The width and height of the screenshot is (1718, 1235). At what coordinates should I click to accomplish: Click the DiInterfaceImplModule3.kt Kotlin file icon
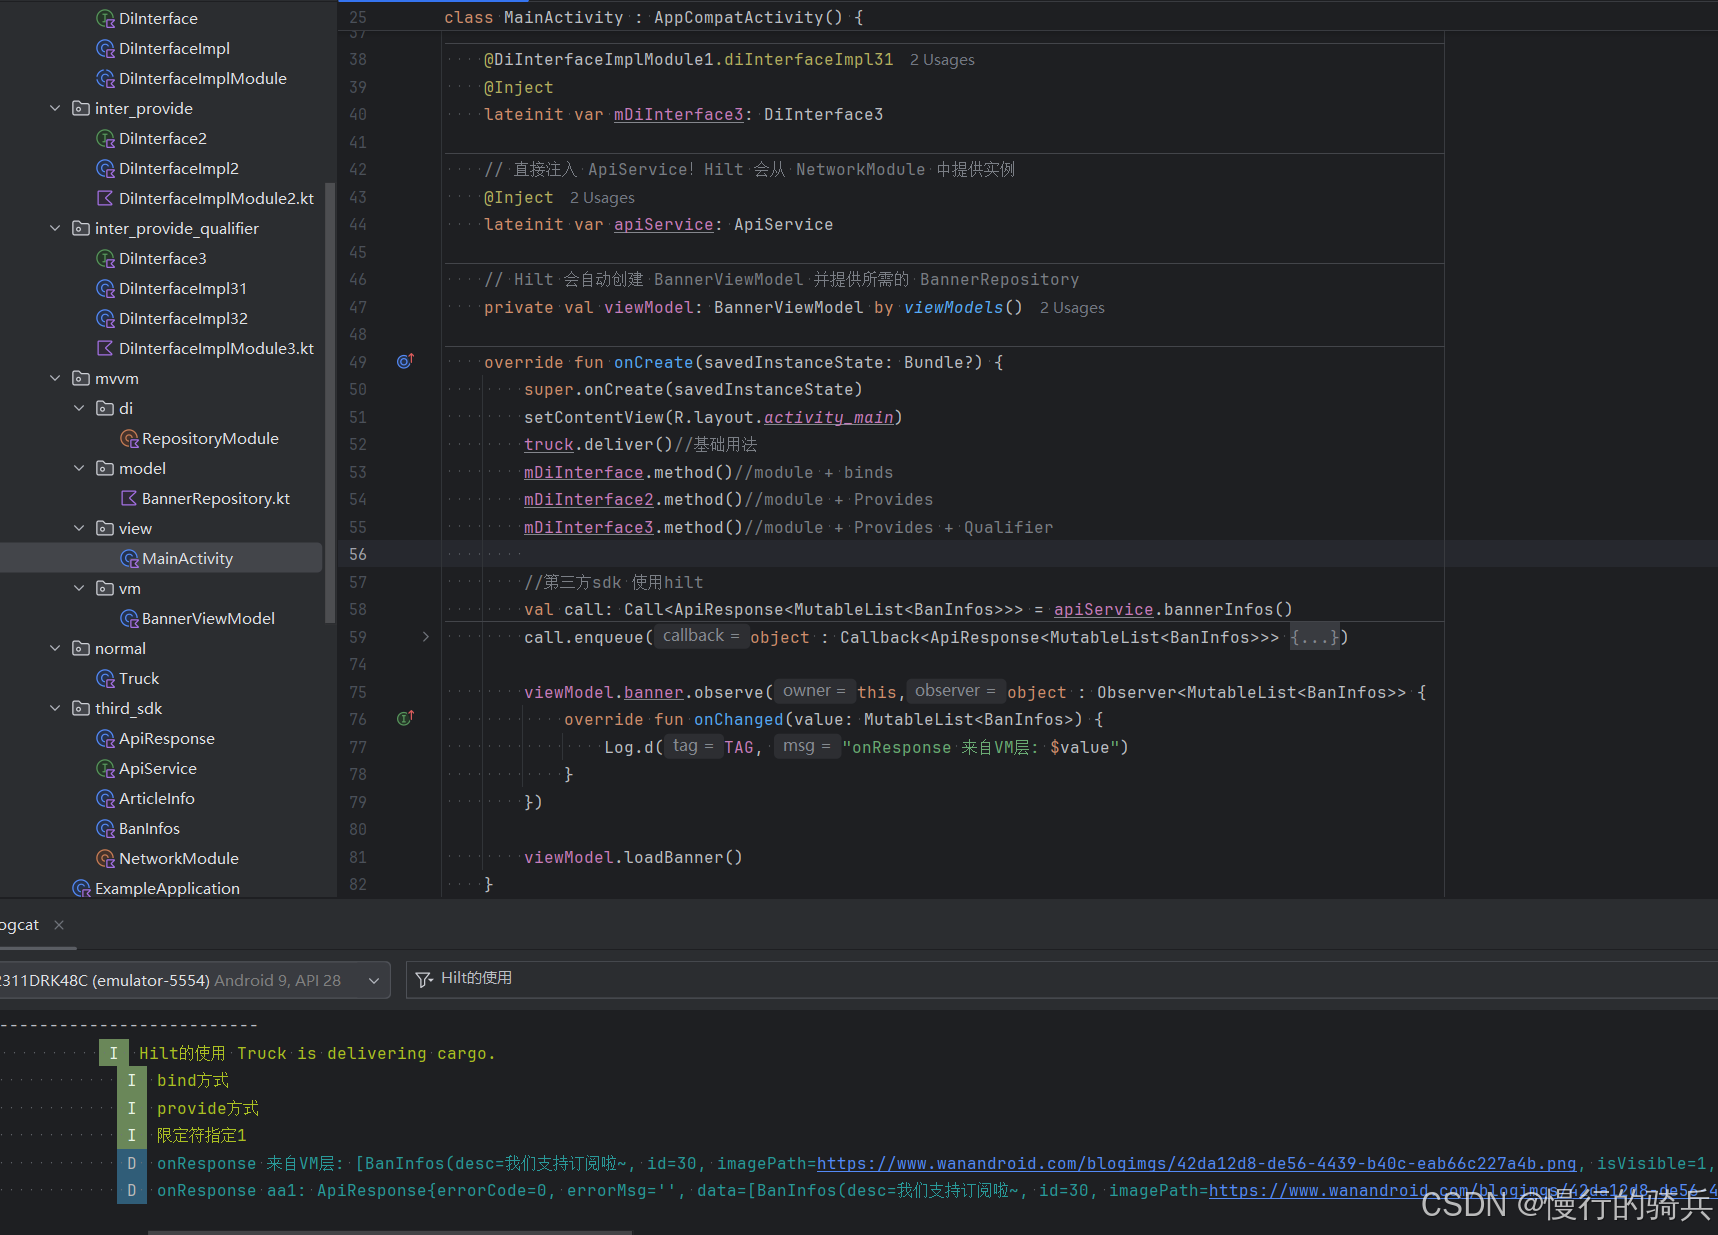(105, 348)
